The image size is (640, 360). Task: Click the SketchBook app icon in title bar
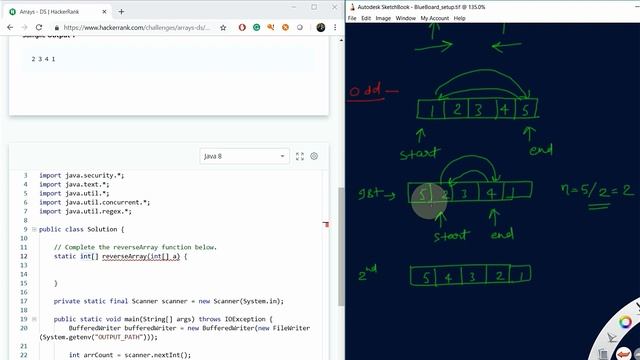(x=352, y=7)
